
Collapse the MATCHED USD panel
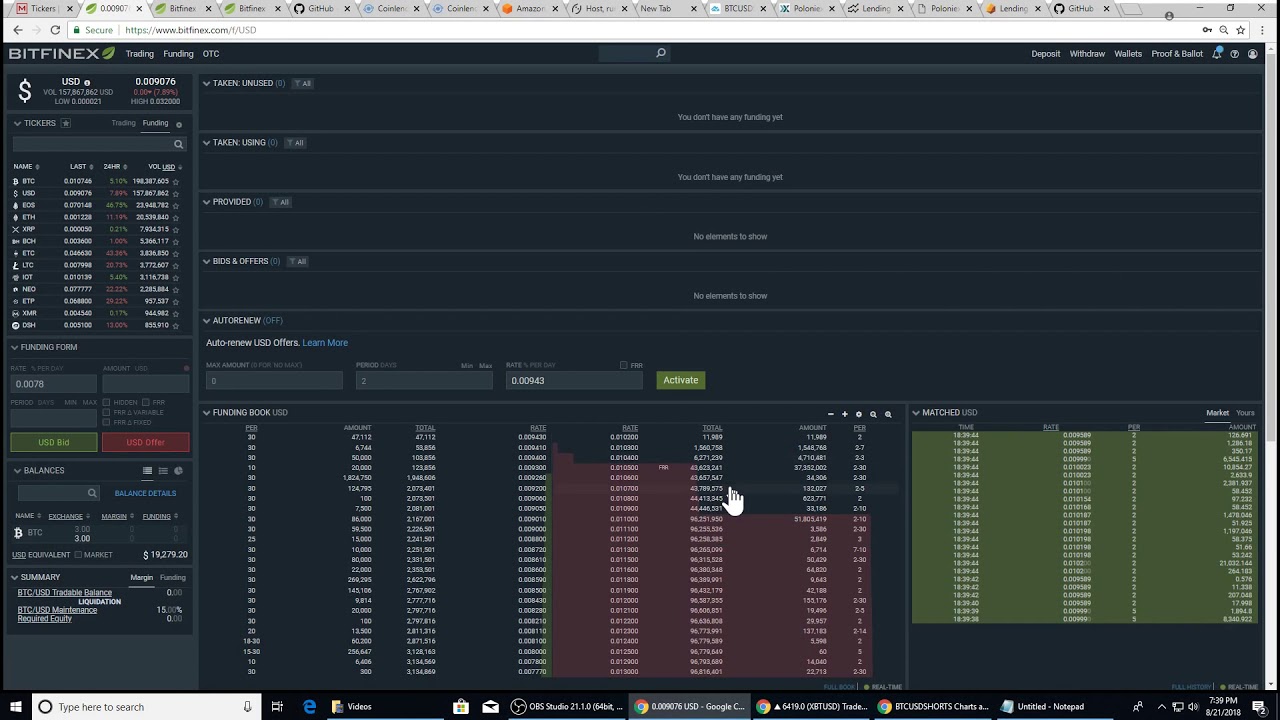coord(916,412)
